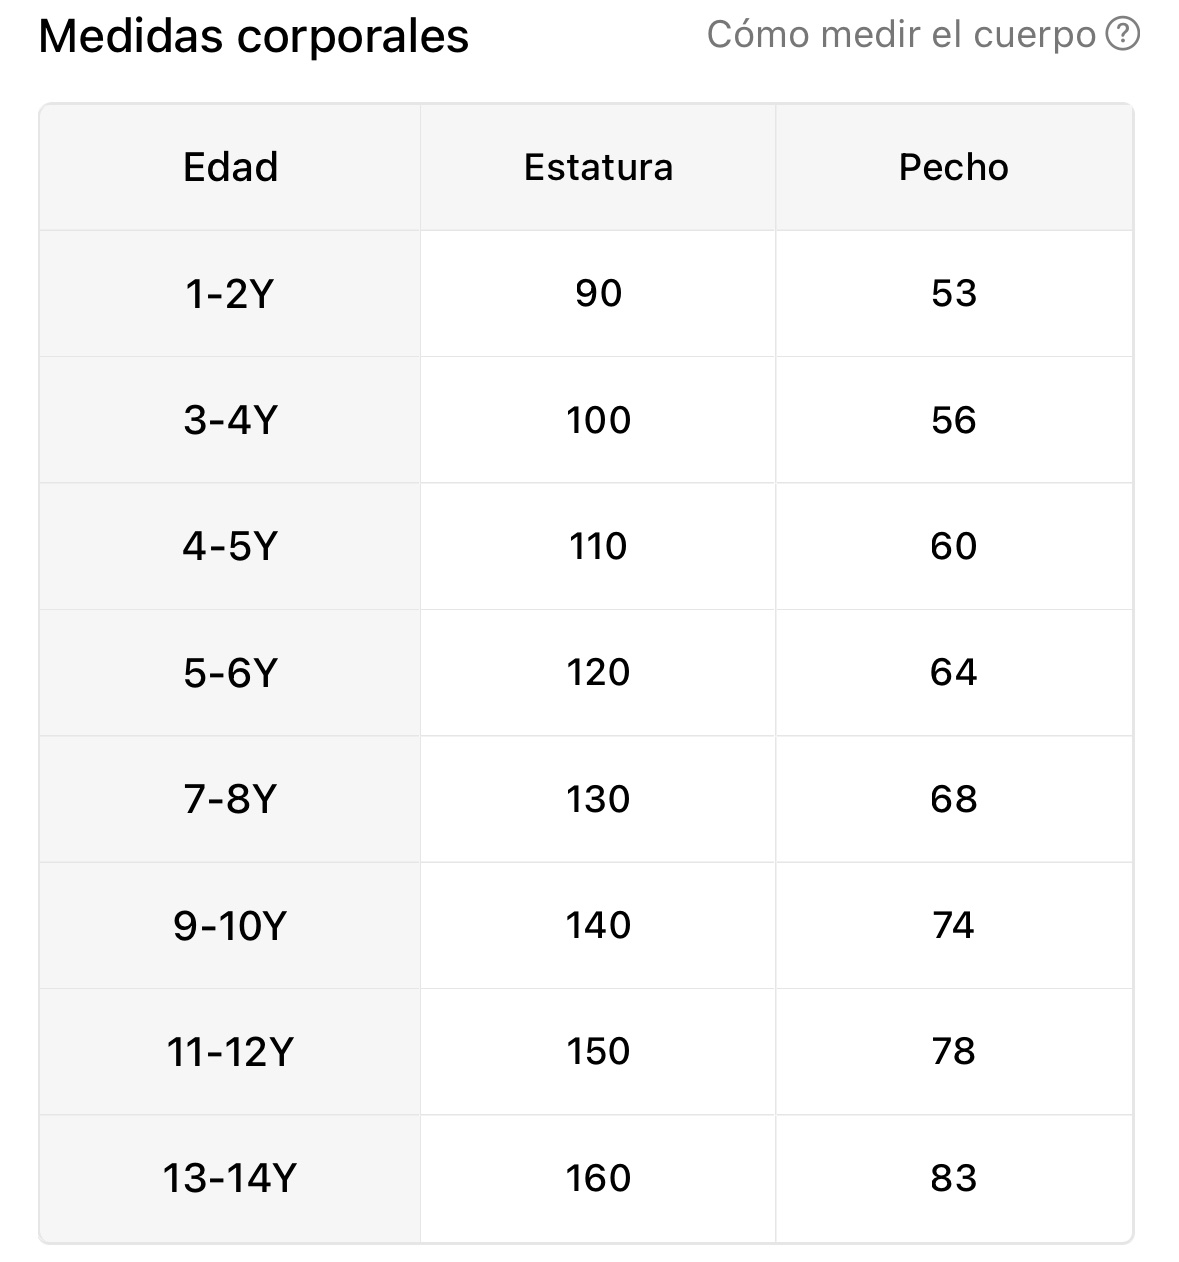Select the Pecho column header
The image size is (1179, 1262).
[x=954, y=167]
